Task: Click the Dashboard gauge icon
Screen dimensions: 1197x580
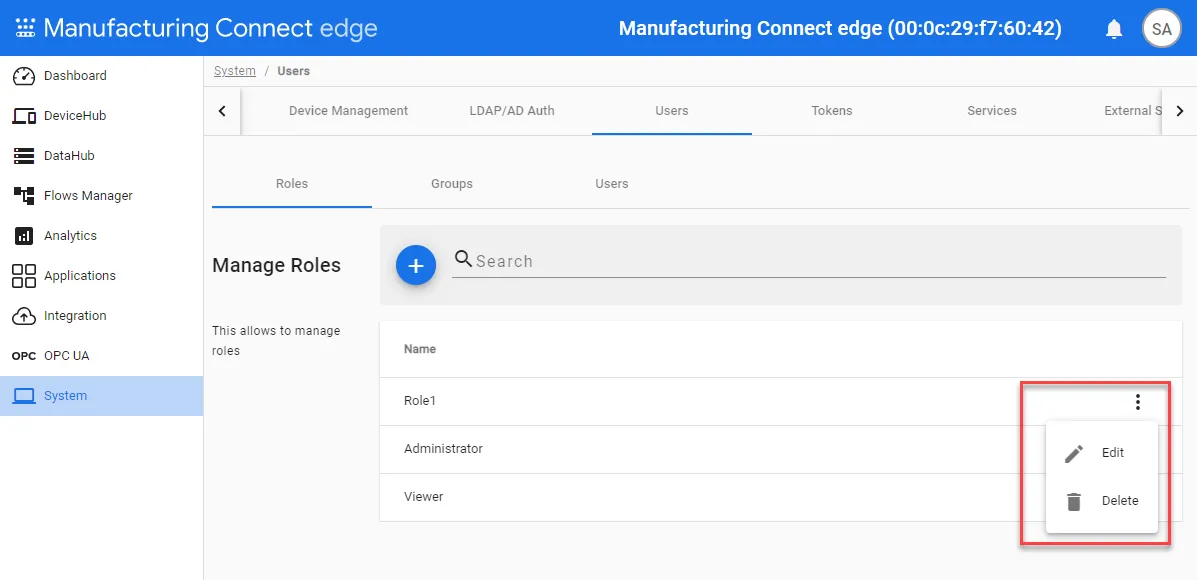Action: click(24, 76)
